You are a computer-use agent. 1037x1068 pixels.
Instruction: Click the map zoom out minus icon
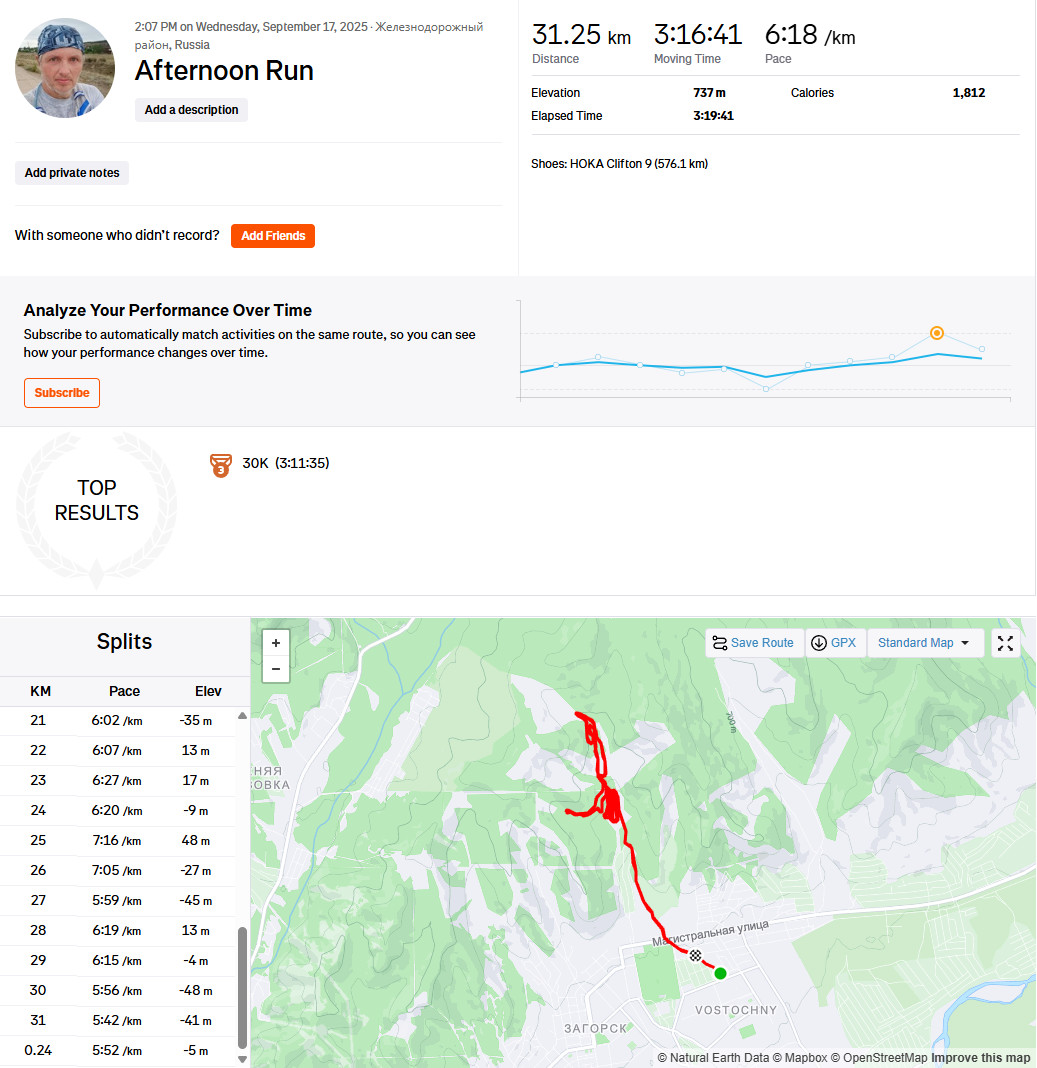(x=276, y=669)
